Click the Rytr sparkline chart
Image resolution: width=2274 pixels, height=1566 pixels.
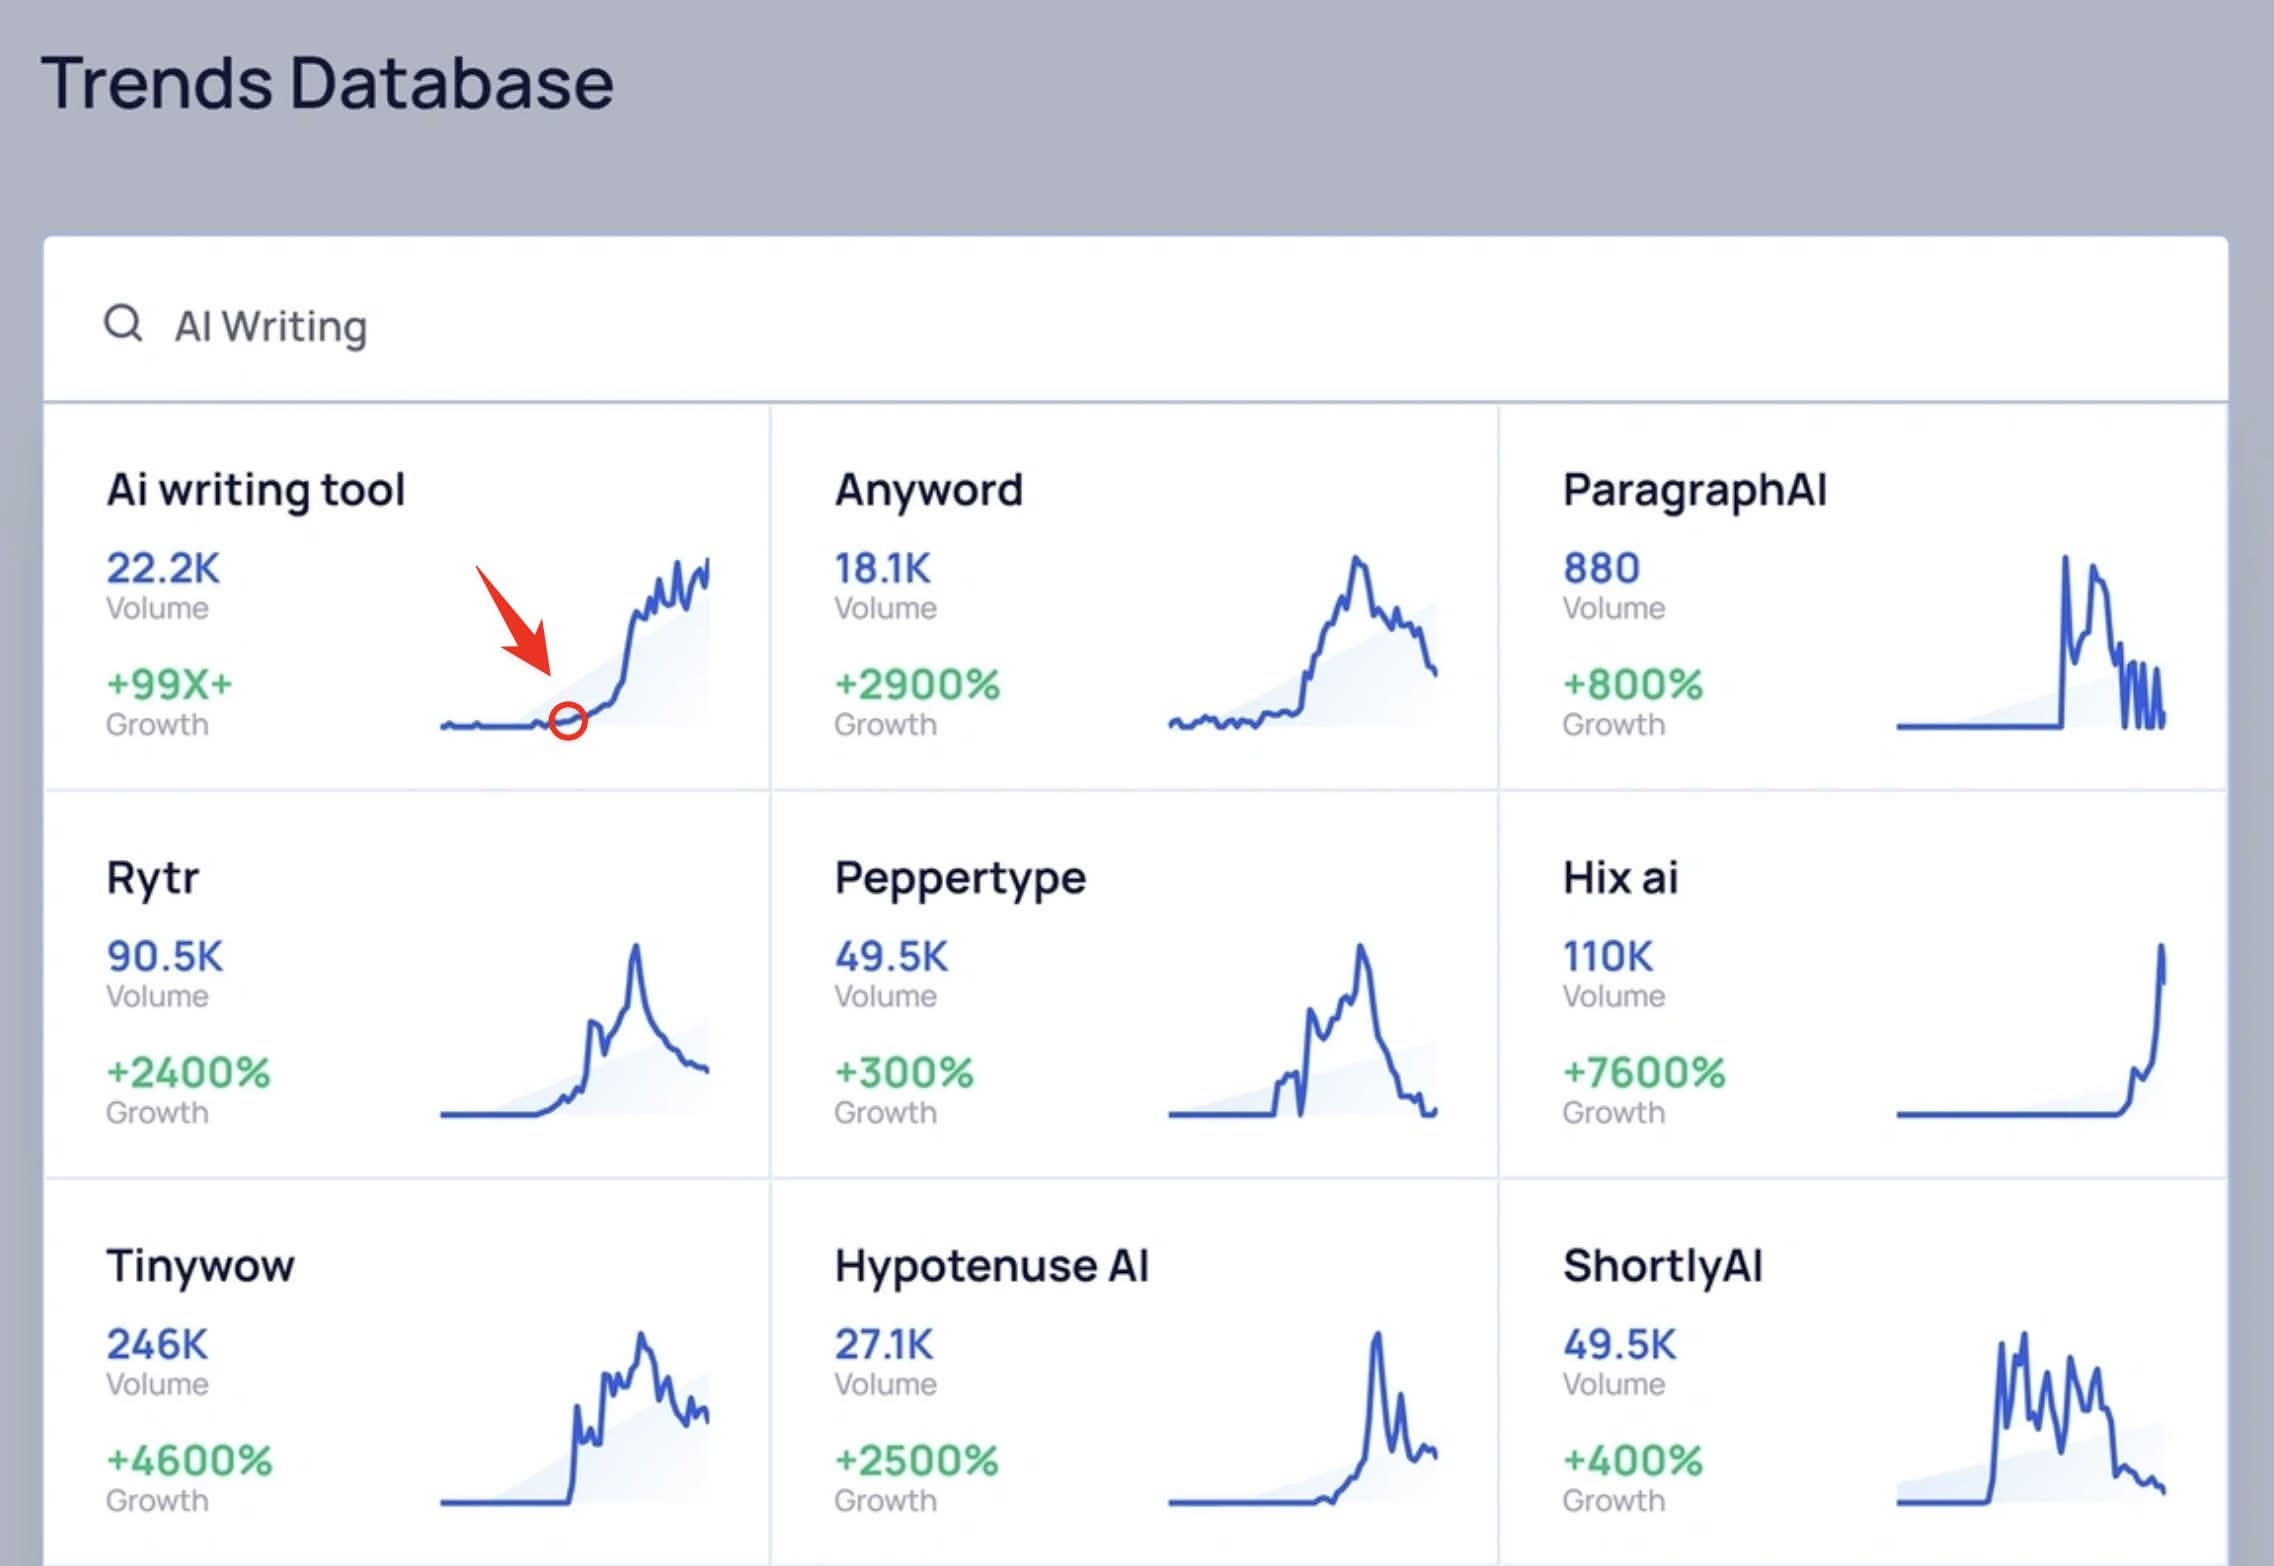(575, 1032)
